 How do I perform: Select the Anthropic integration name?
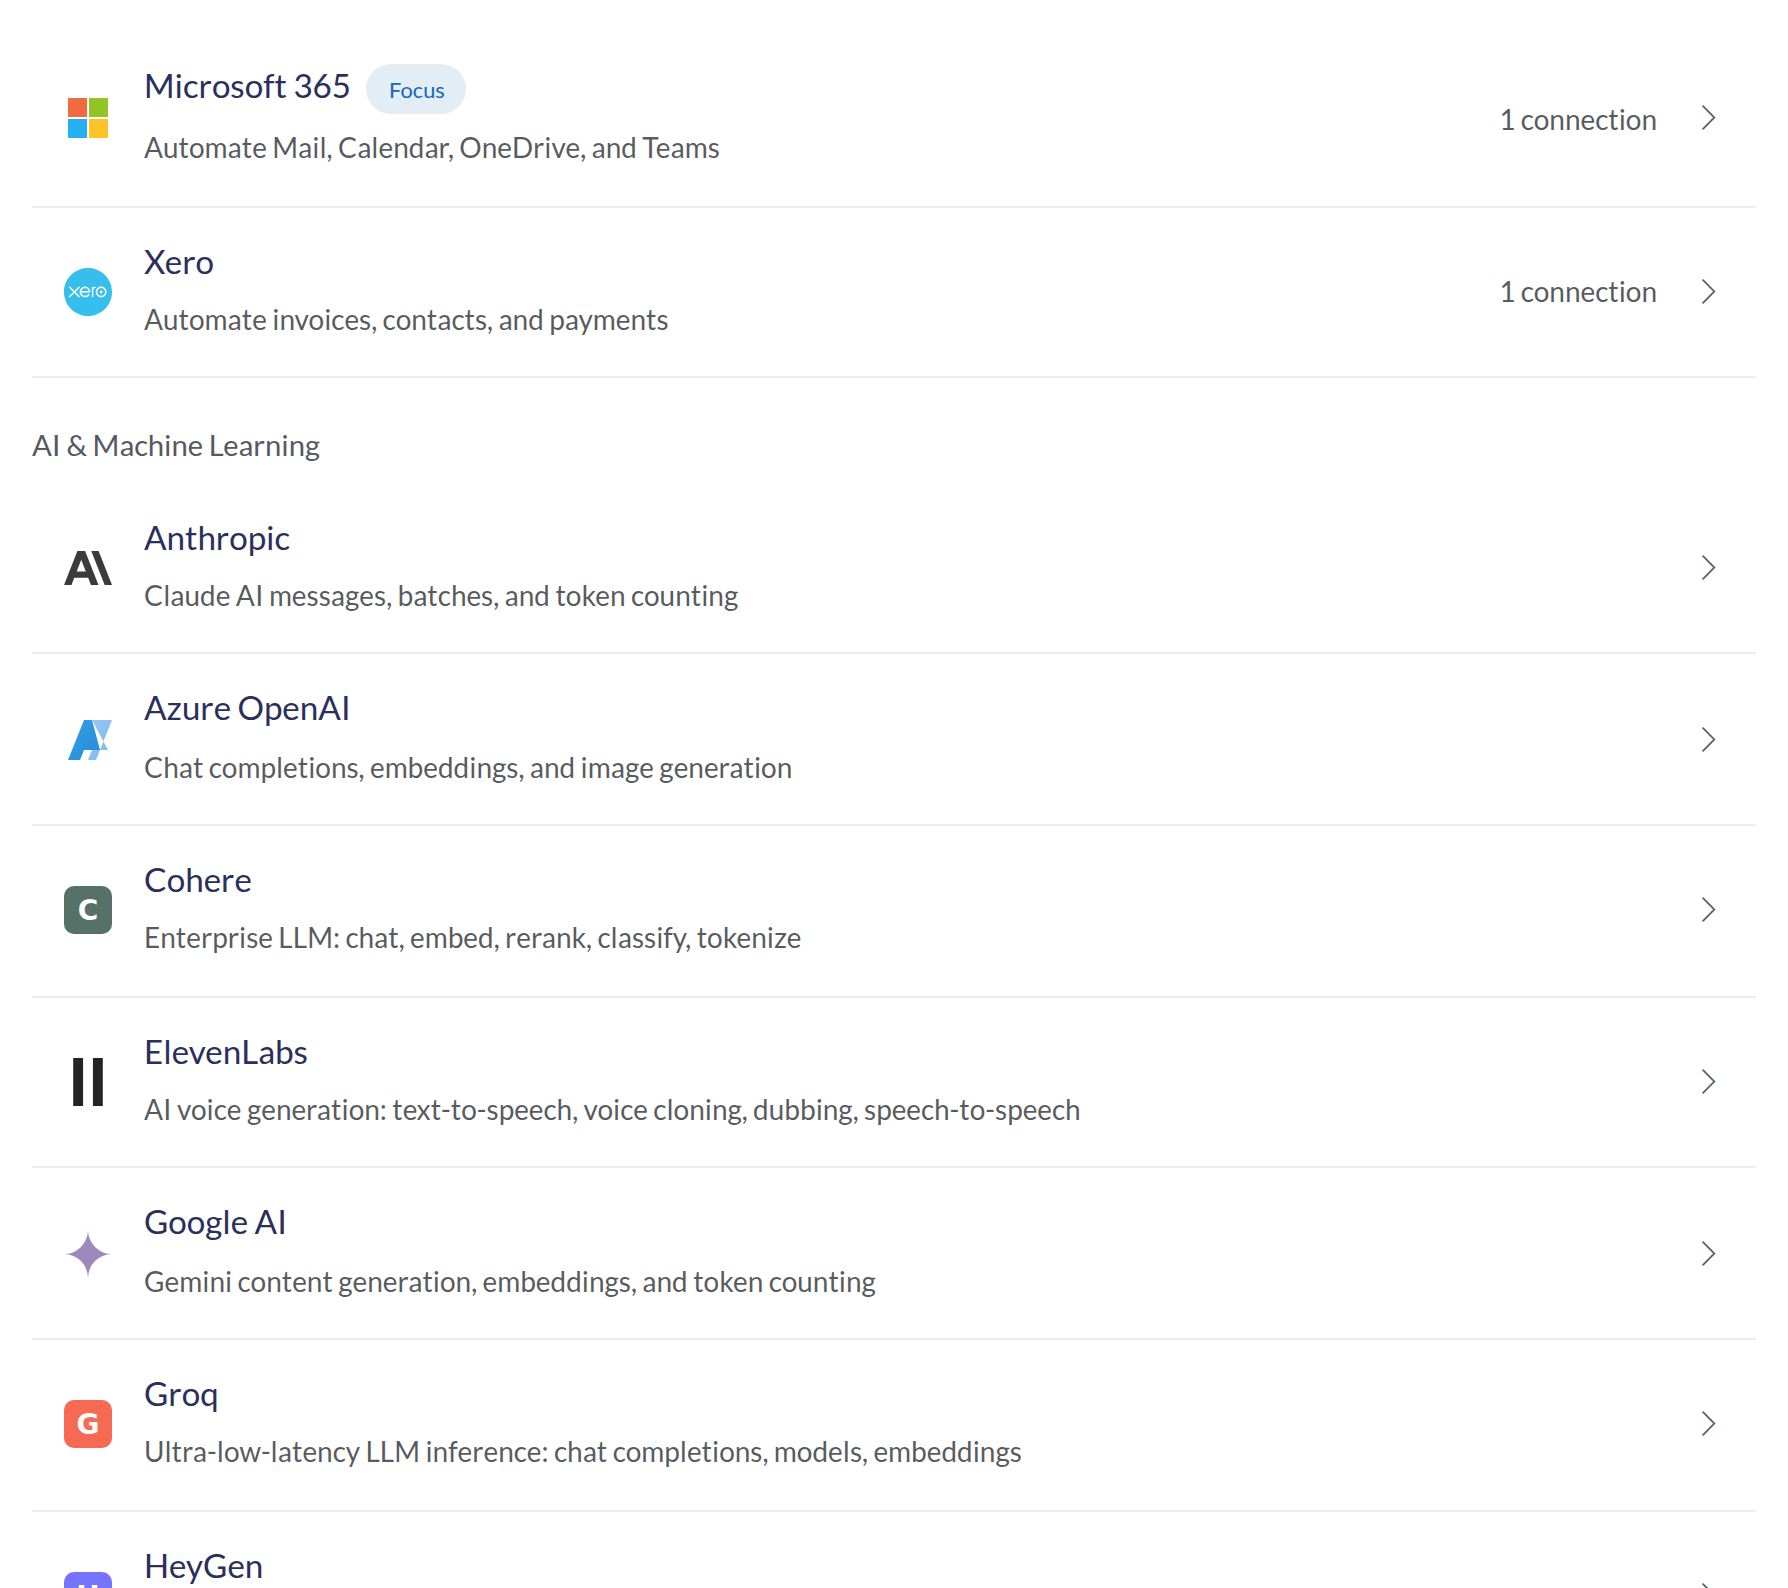point(217,539)
